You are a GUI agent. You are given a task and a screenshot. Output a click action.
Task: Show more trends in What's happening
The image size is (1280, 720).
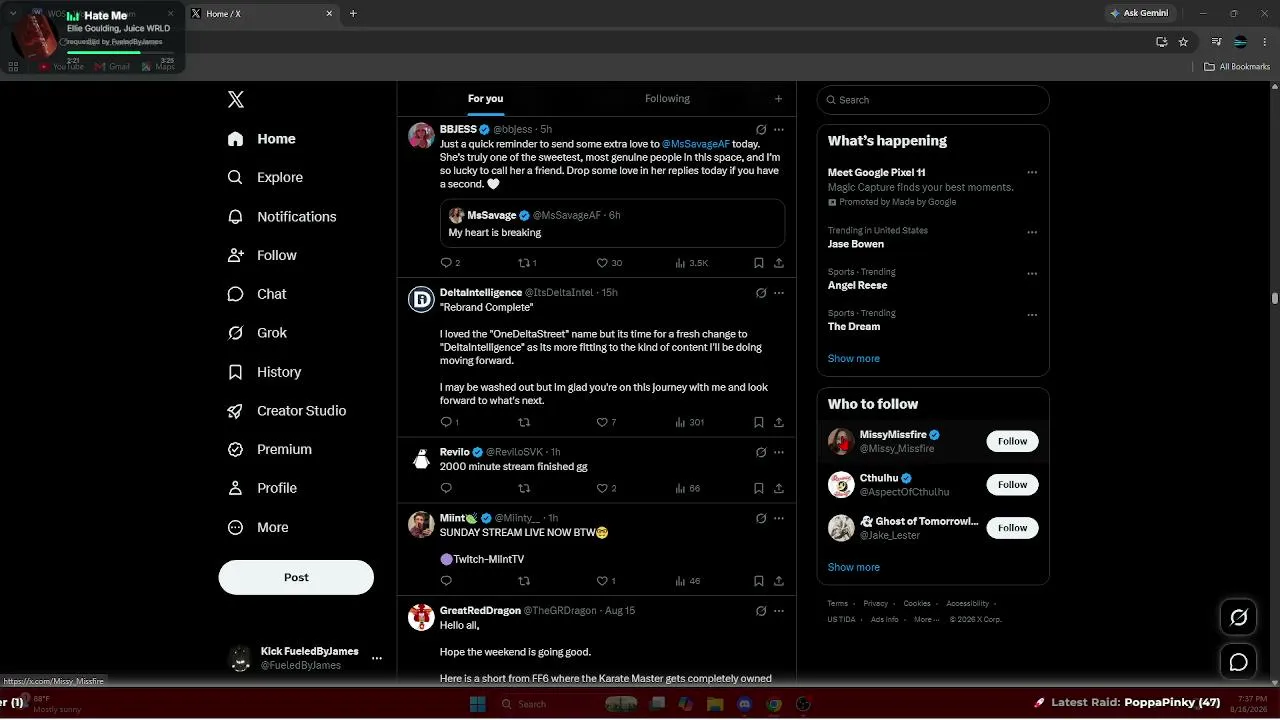point(853,358)
